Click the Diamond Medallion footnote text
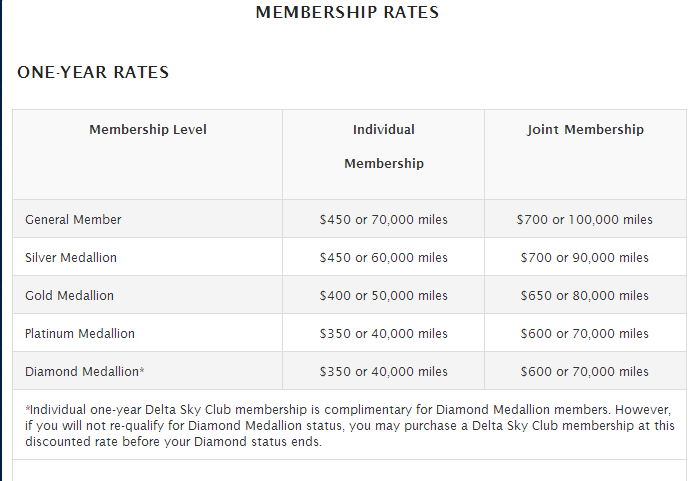697x481 pixels. [350, 425]
